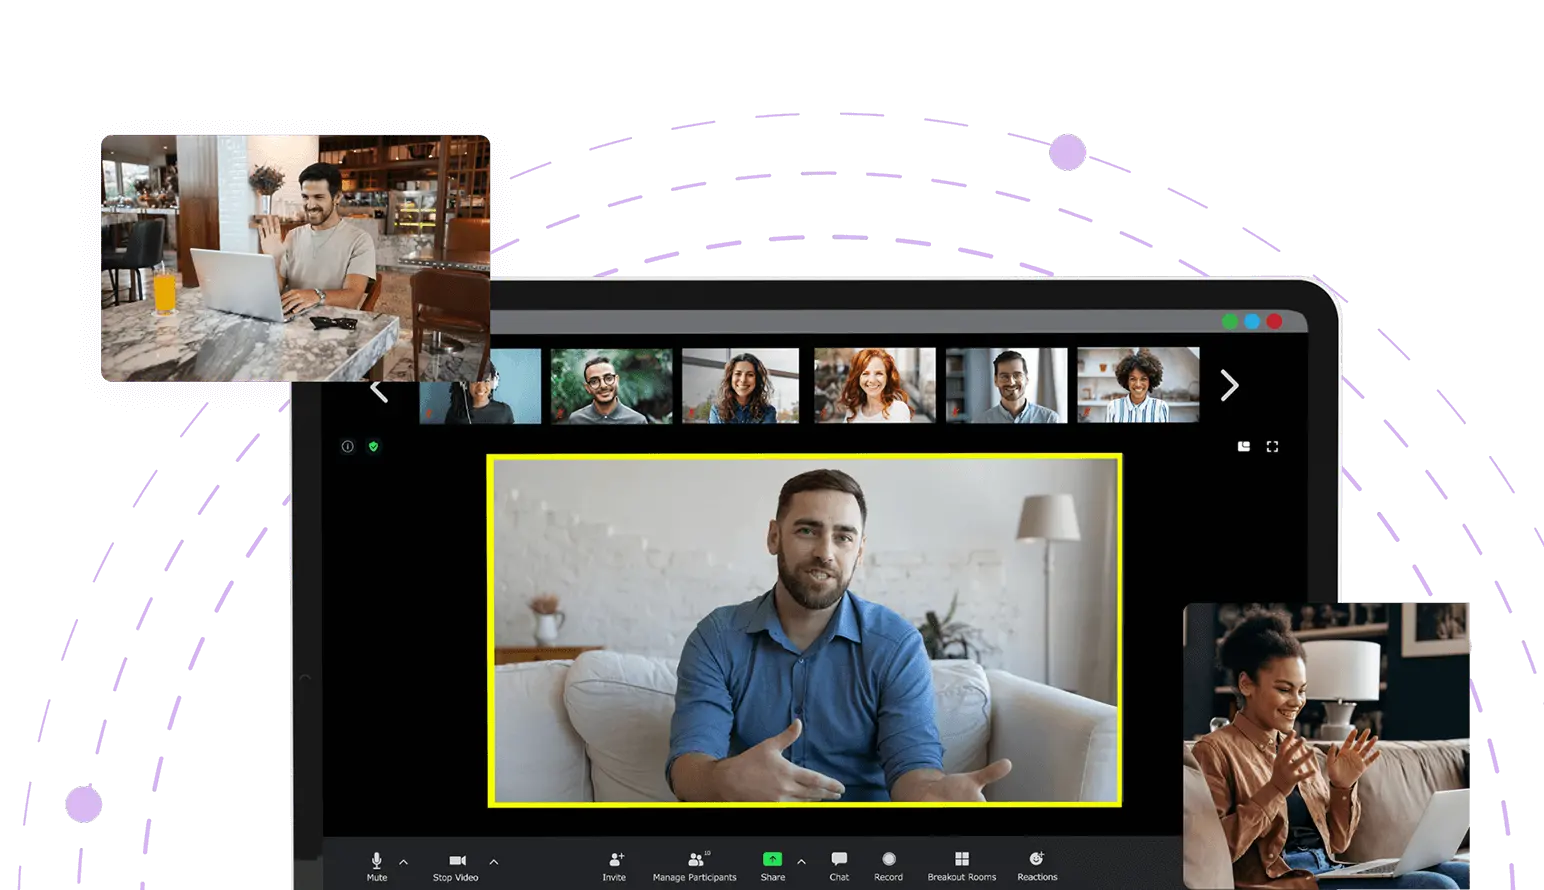Click the green Share screen icon
The height and width of the screenshot is (890, 1544).
pos(772,859)
